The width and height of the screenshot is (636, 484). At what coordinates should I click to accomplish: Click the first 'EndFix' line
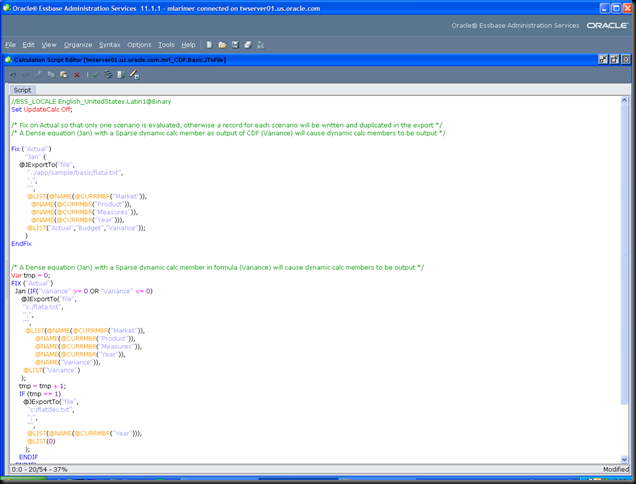(x=21, y=244)
